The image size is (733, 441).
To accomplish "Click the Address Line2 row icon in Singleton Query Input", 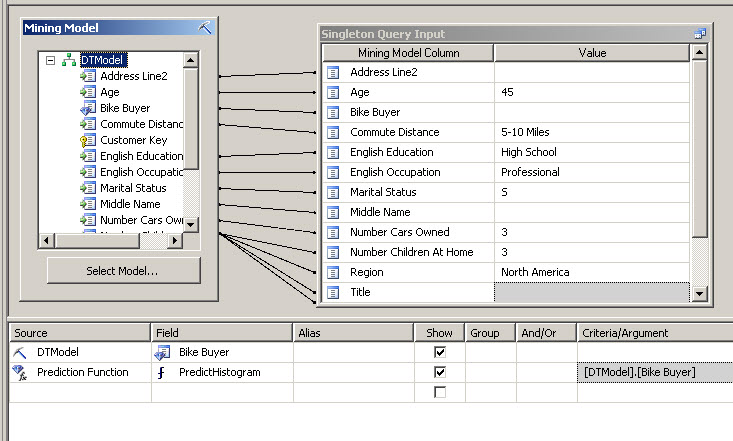I will [333, 72].
